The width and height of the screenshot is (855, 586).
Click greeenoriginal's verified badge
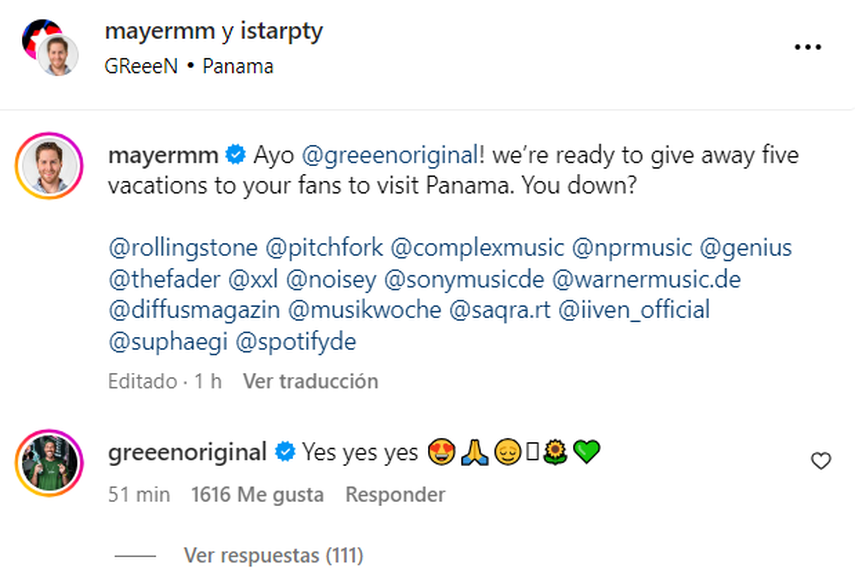(286, 452)
